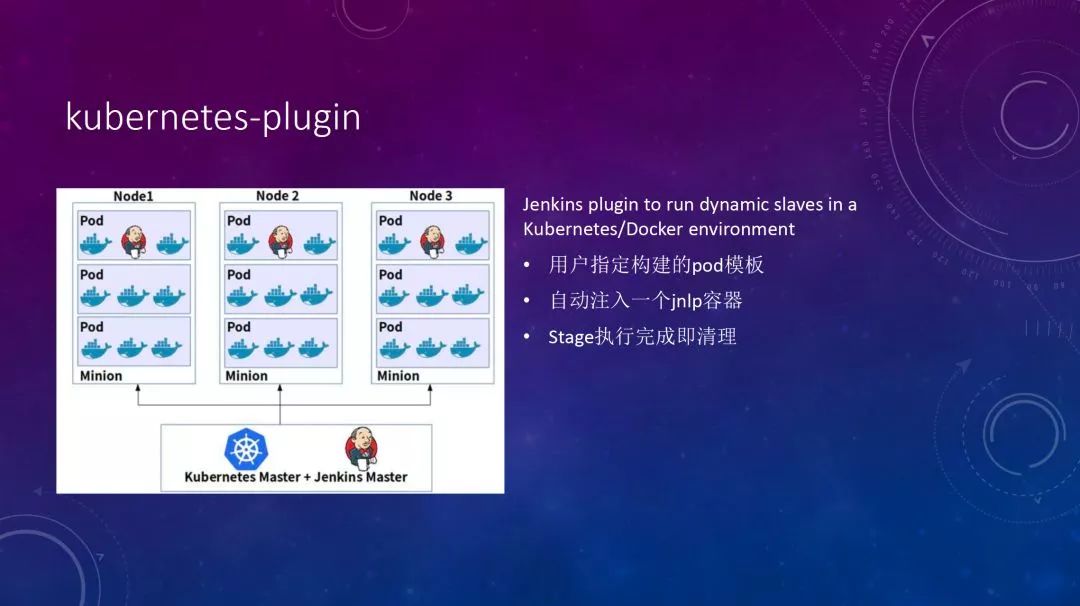Select the top Pod label in Node1

point(92,221)
